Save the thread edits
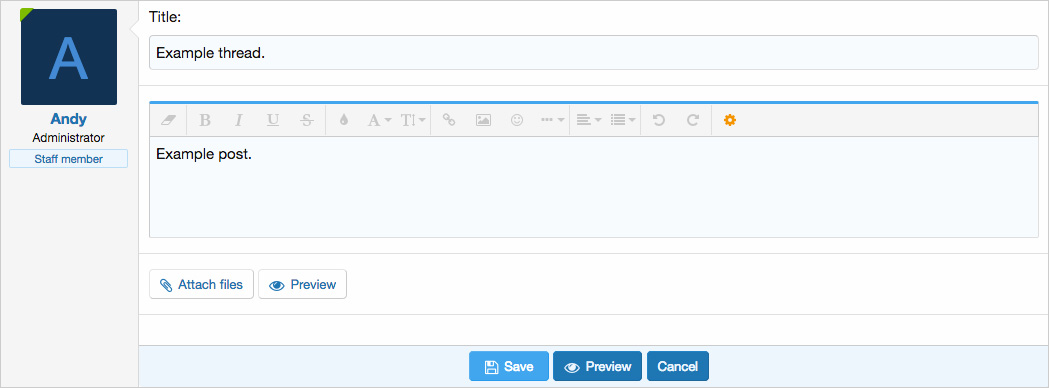1049x388 pixels. click(509, 366)
